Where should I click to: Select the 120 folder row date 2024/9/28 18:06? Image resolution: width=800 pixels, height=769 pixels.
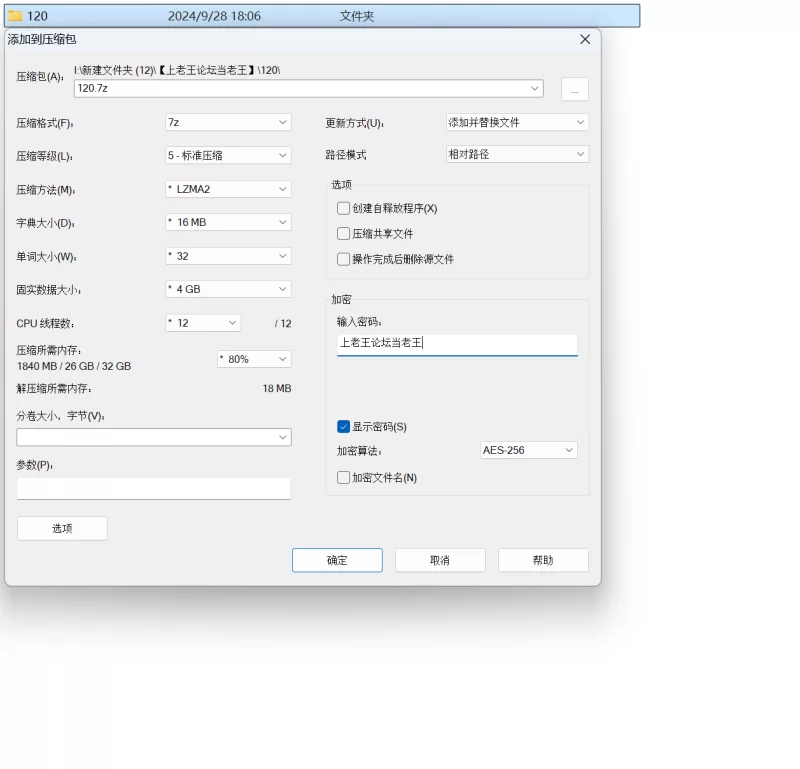click(x=214, y=16)
